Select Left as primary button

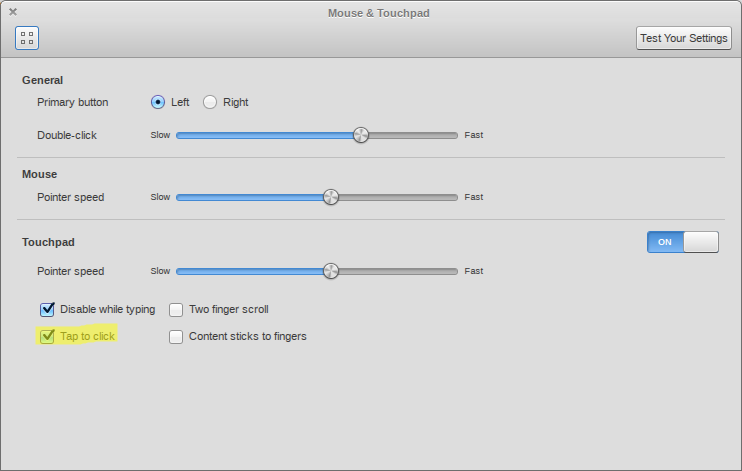[x=158, y=102]
